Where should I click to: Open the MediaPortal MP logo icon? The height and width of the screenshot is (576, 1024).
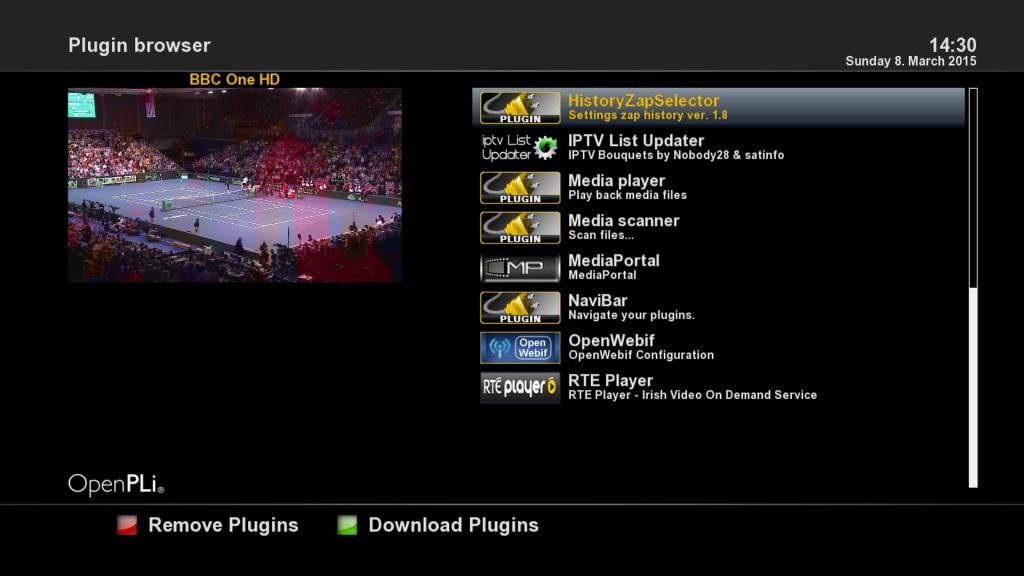[520, 268]
